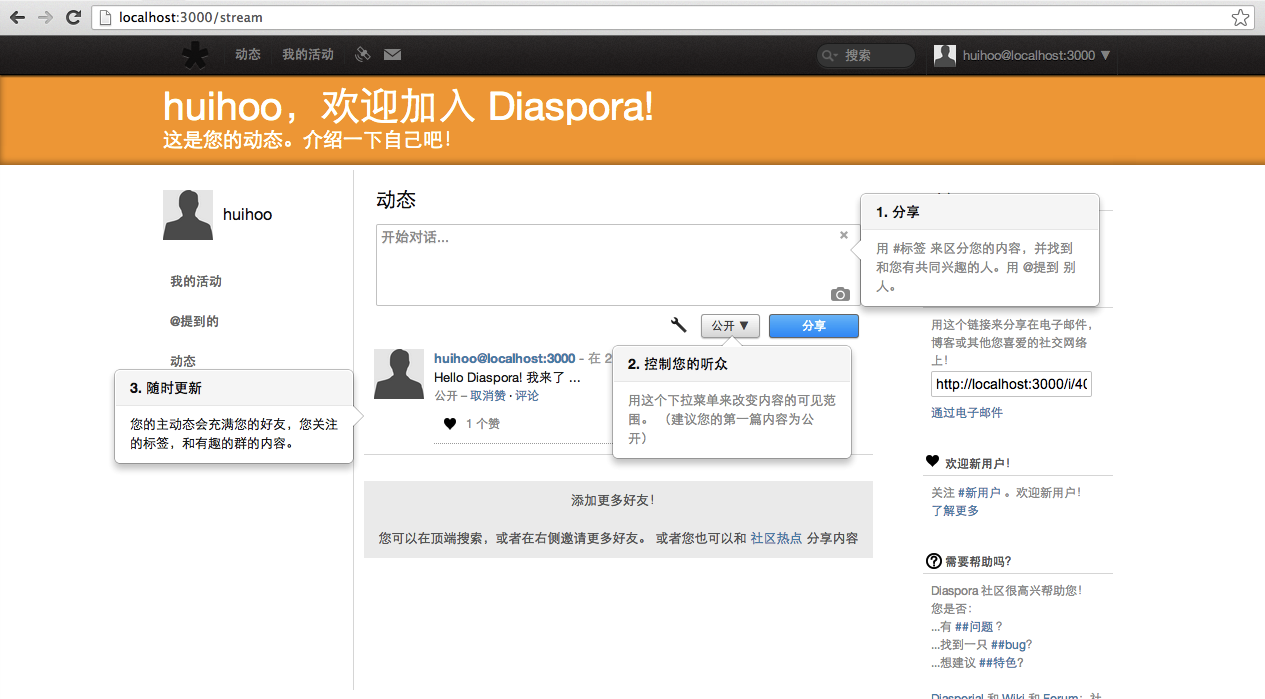Click the wrench services icon
Image resolution: width=1265 pixels, height=699 pixels.
pyautogui.click(x=678, y=325)
